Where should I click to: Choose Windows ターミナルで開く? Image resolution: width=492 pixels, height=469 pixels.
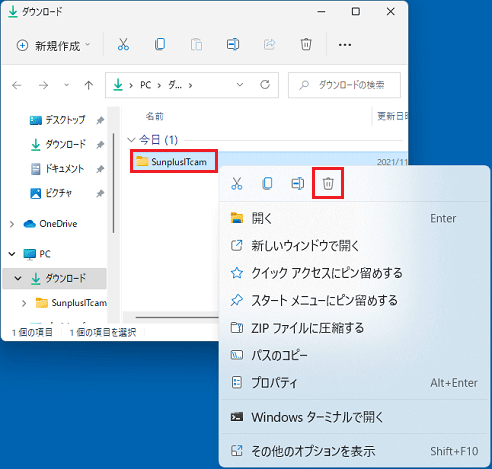(x=354, y=417)
